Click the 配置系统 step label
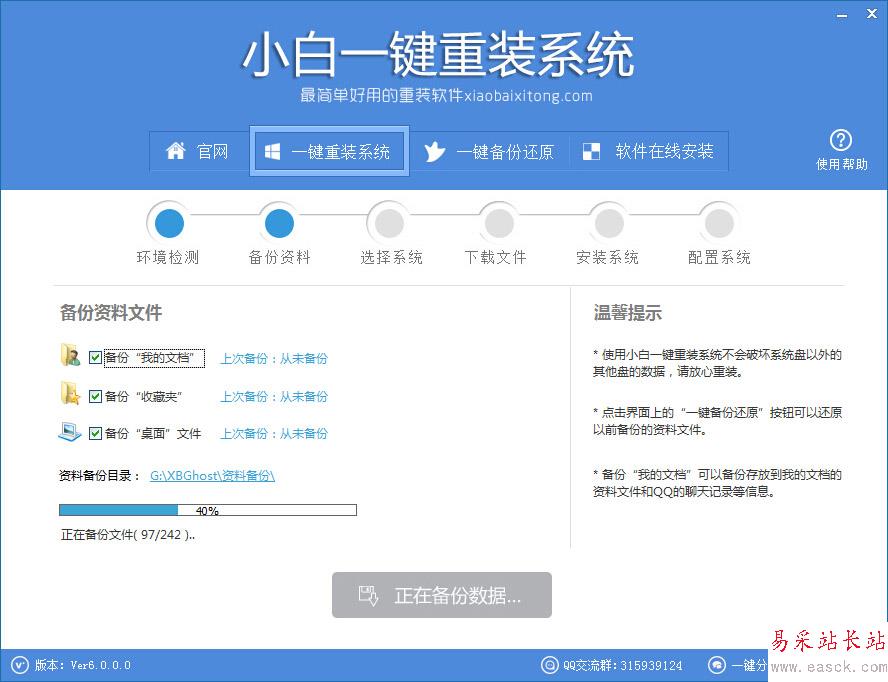The image size is (888, 682). coord(719,258)
